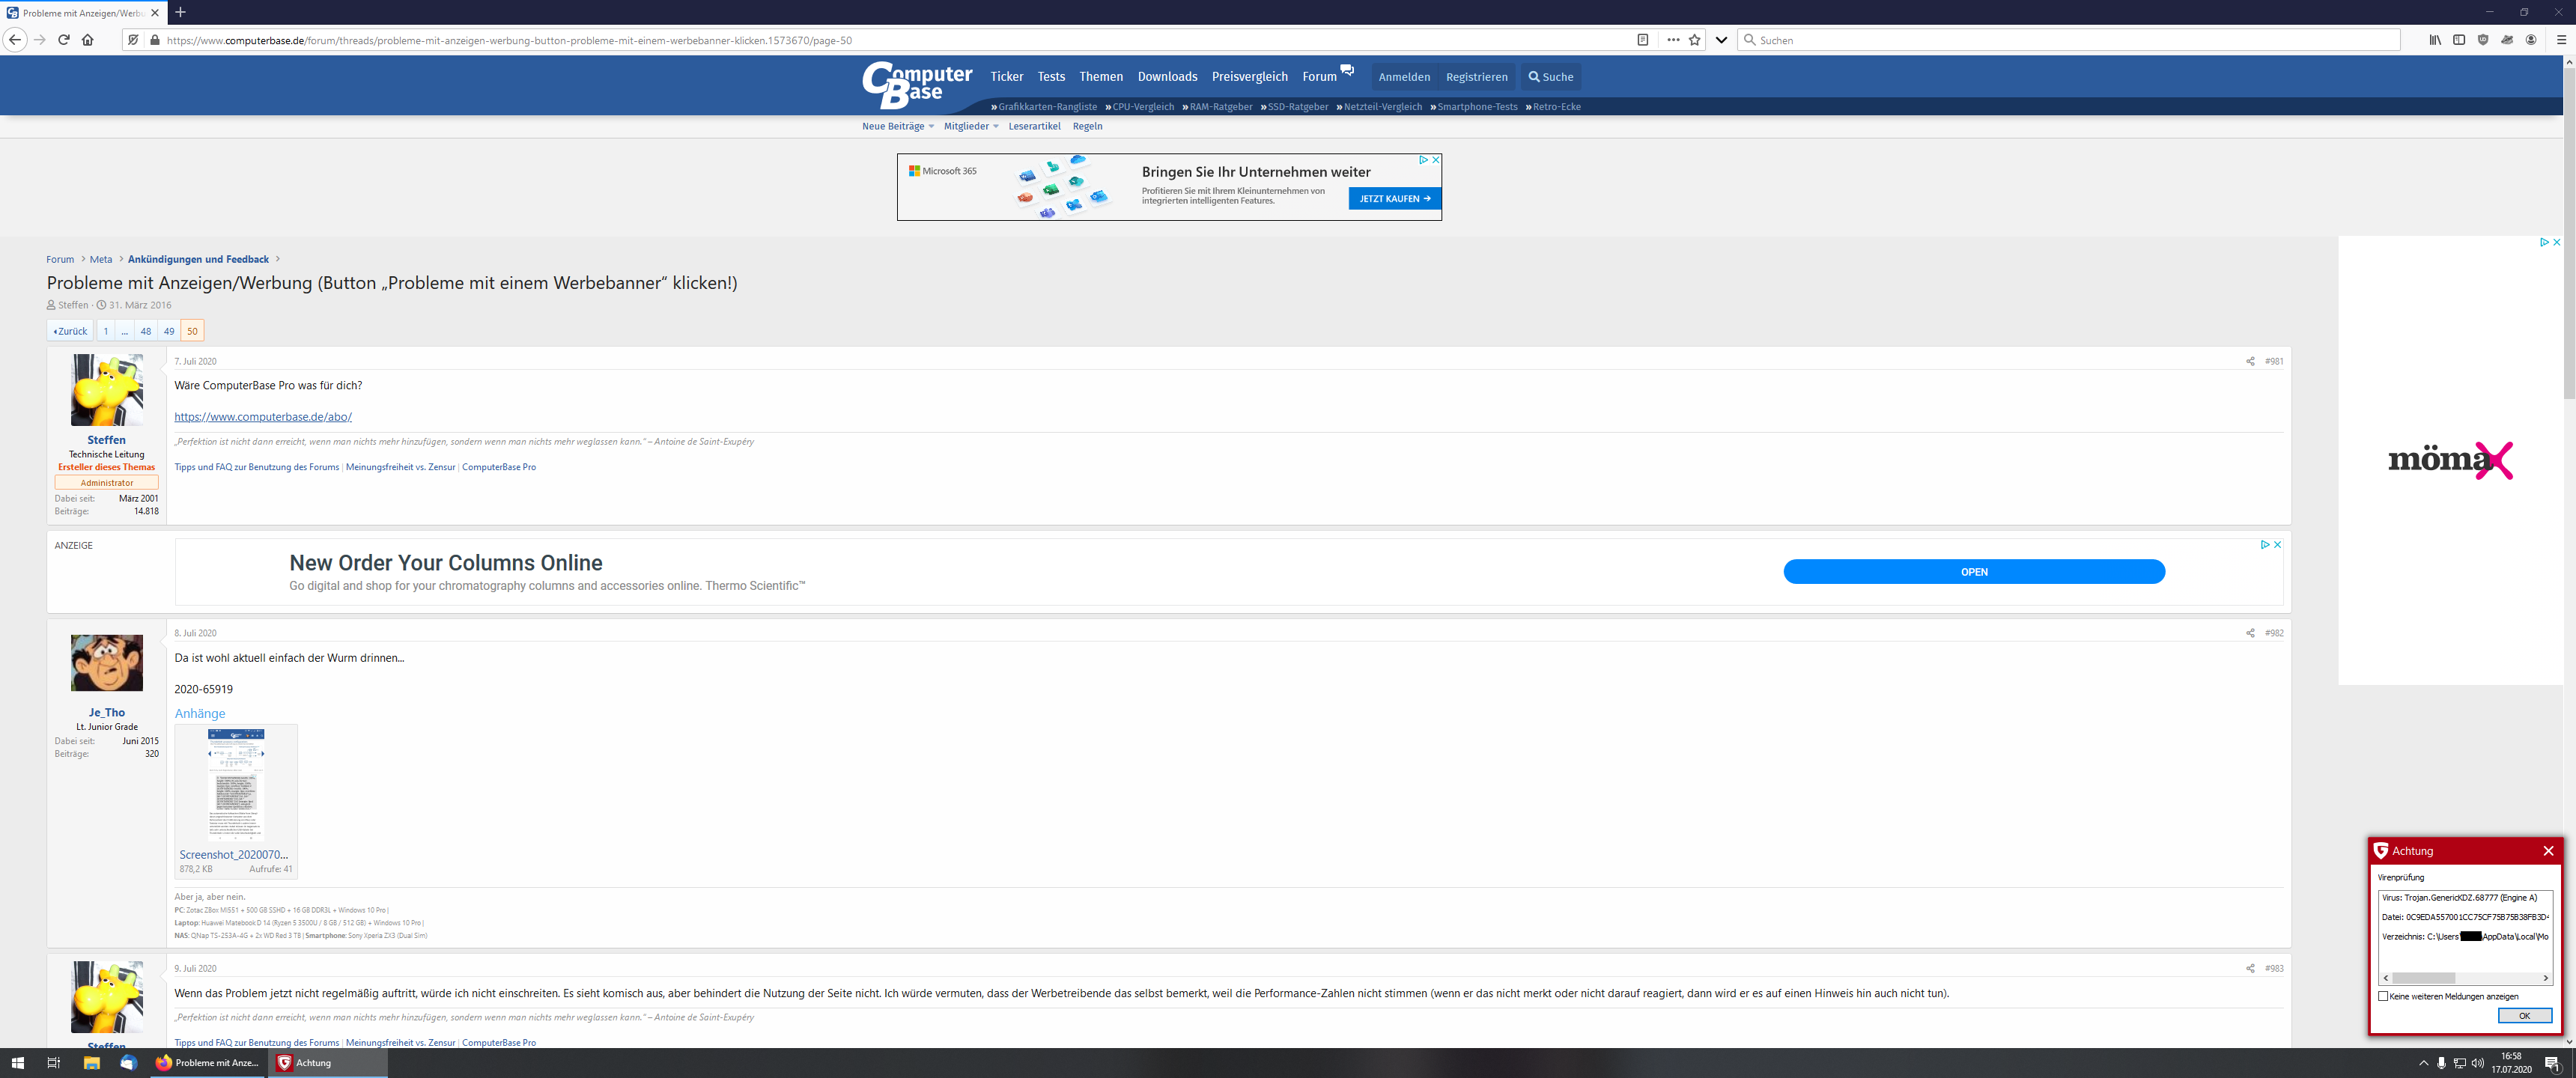
Task: Show the Firefox sidebar via toolbar icon
Action: (2459, 40)
